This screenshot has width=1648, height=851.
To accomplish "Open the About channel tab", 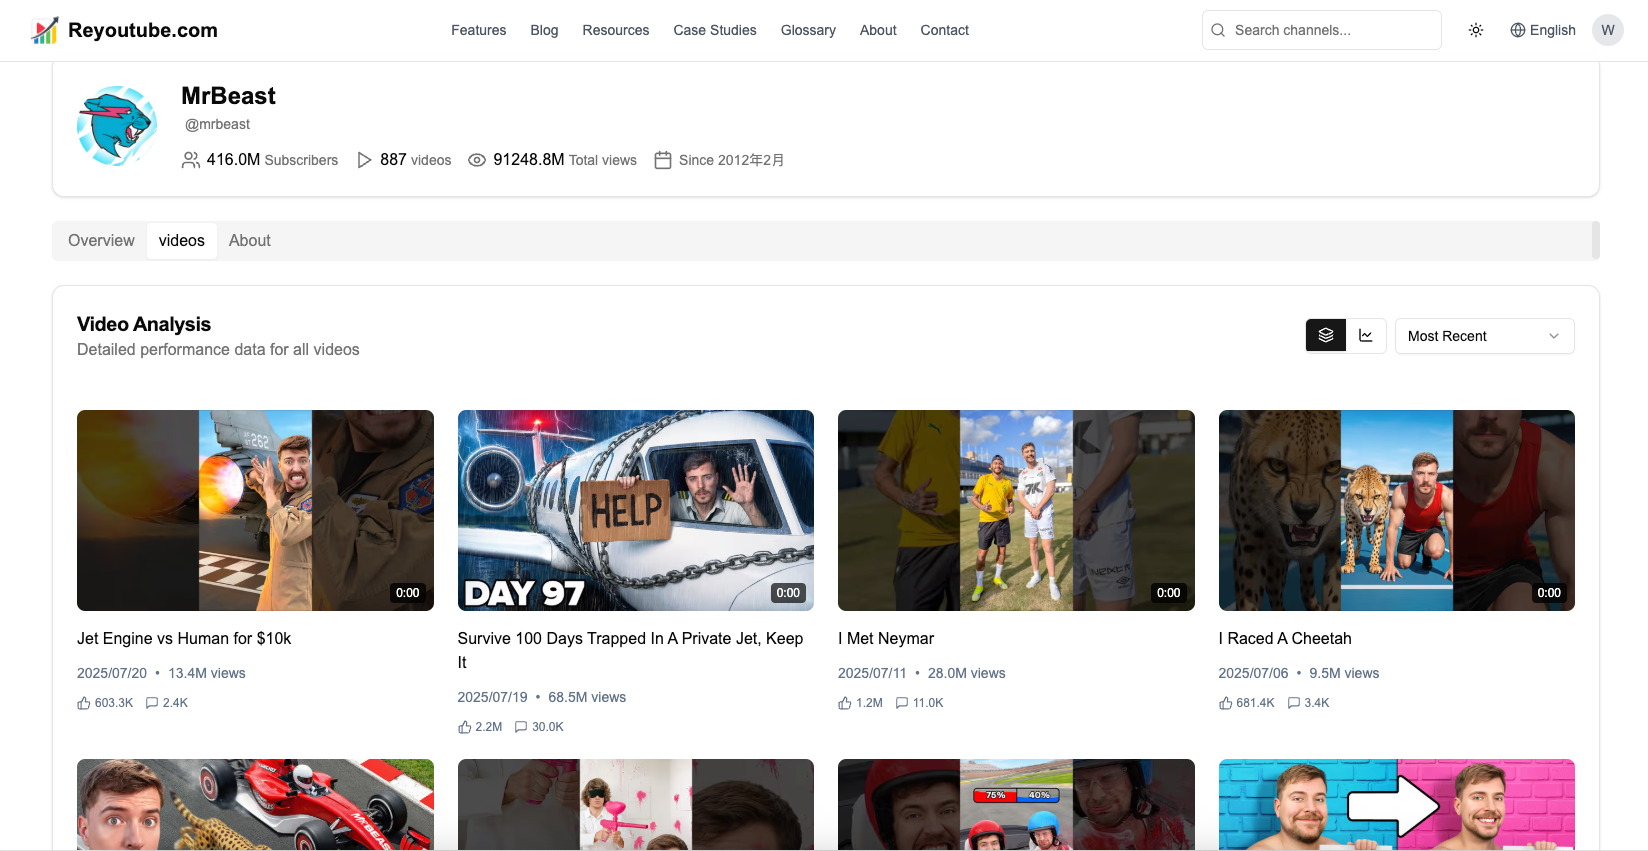I will pos(250,241).
